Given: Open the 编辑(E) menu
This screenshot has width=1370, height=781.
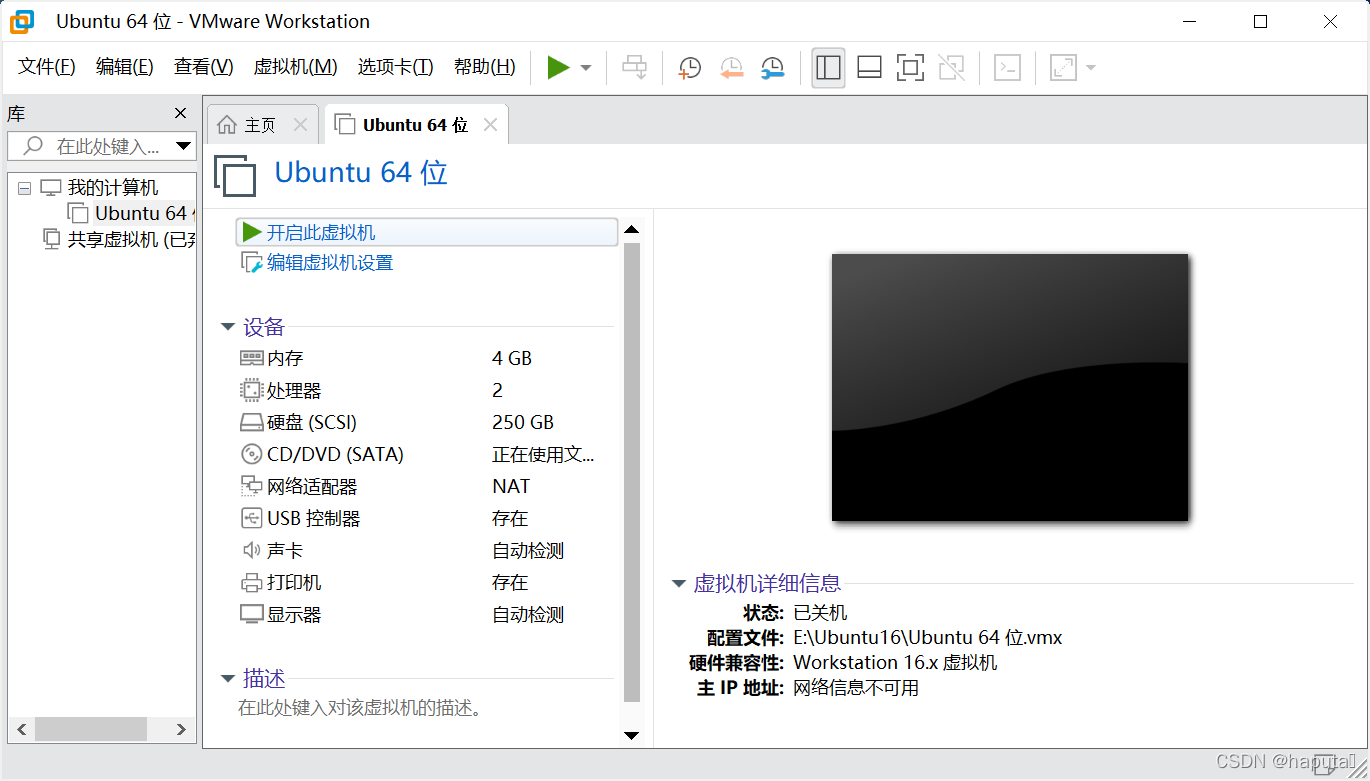Looking at the screenshot, I should pos(125,67).
